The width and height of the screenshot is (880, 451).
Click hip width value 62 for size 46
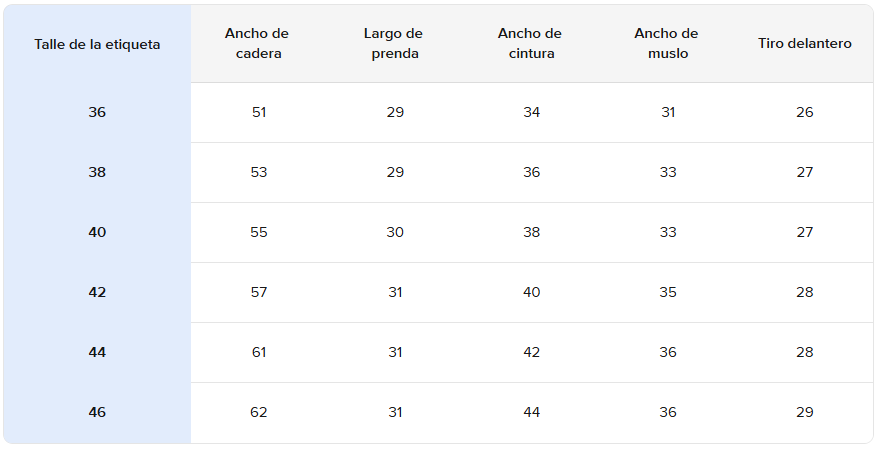click(259, 412)
